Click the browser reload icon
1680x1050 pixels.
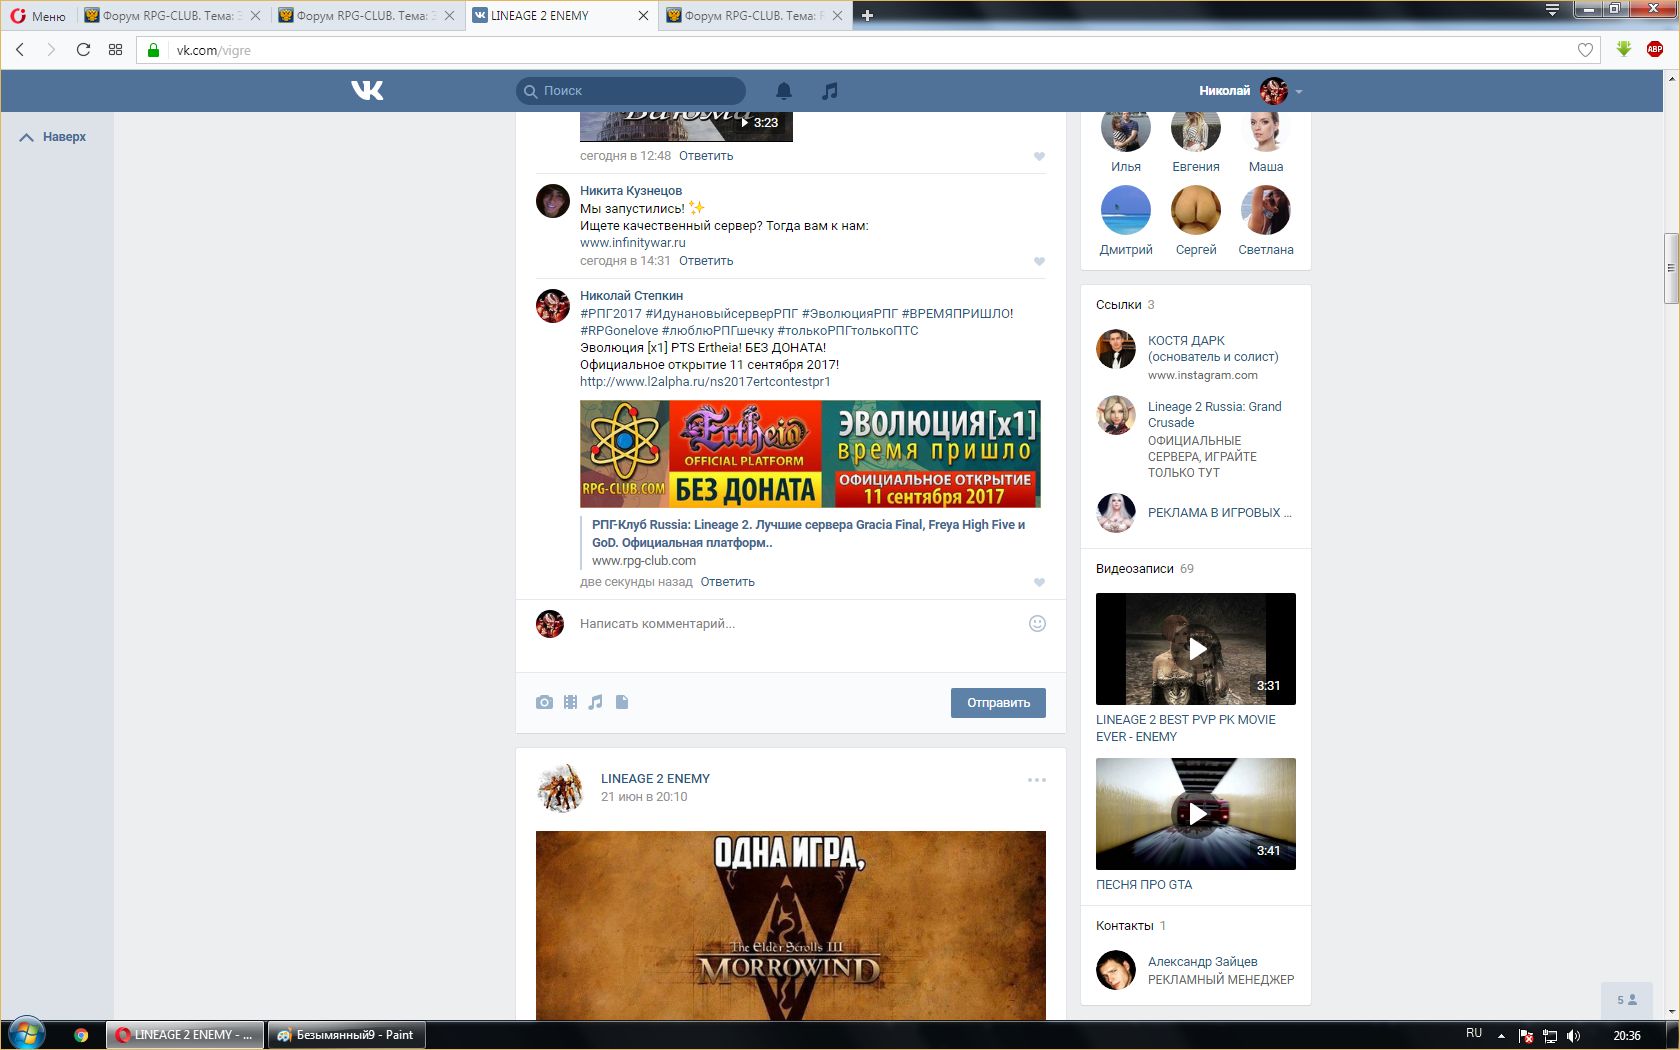pyautogui.click(x=83, y=50)
